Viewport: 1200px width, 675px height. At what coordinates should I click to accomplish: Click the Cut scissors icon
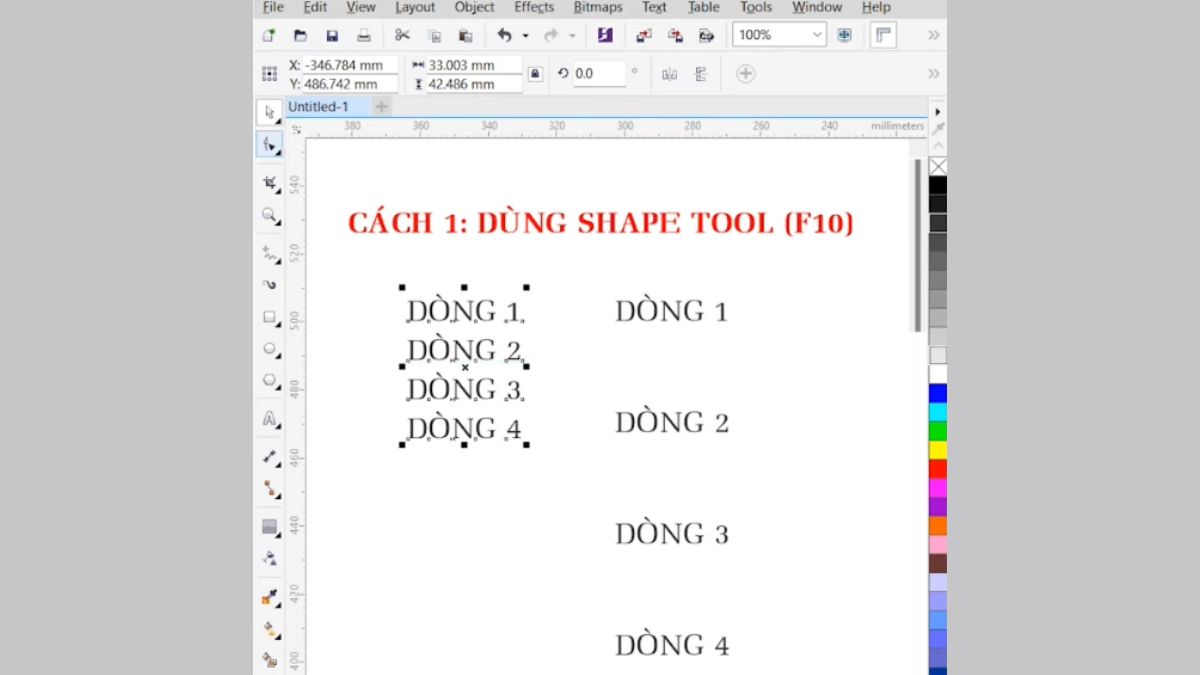pos(402,35)
